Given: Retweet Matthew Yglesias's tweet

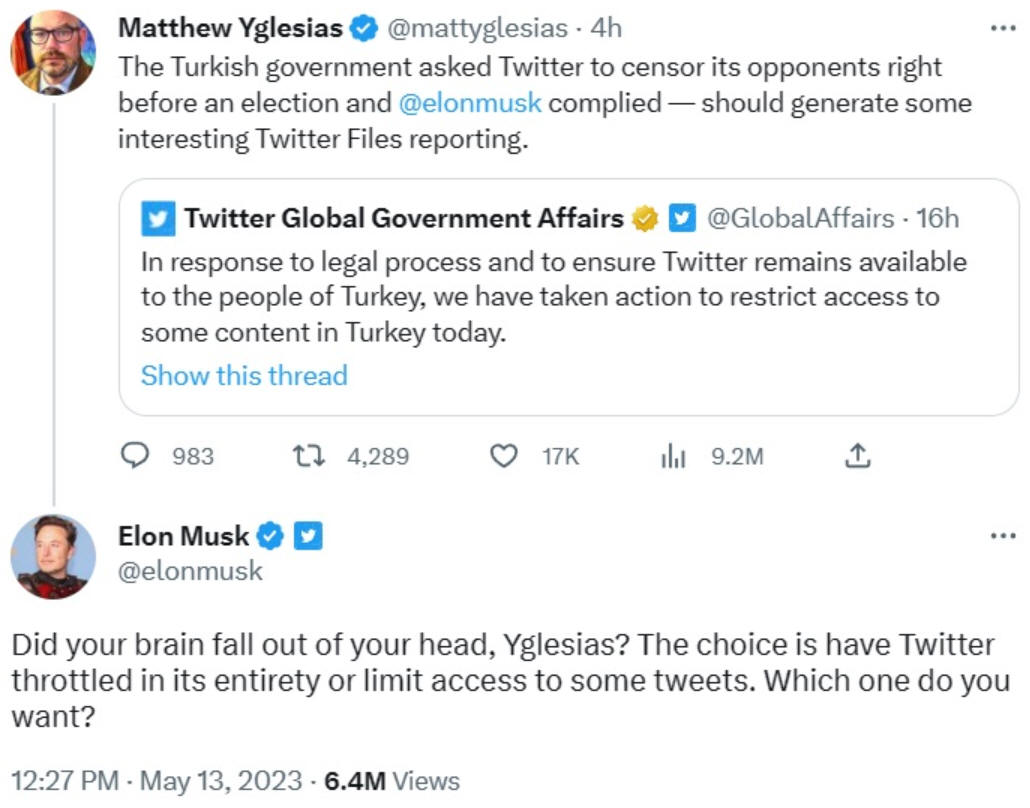Looking at the screenshot, I should click(x=309, y=455).
